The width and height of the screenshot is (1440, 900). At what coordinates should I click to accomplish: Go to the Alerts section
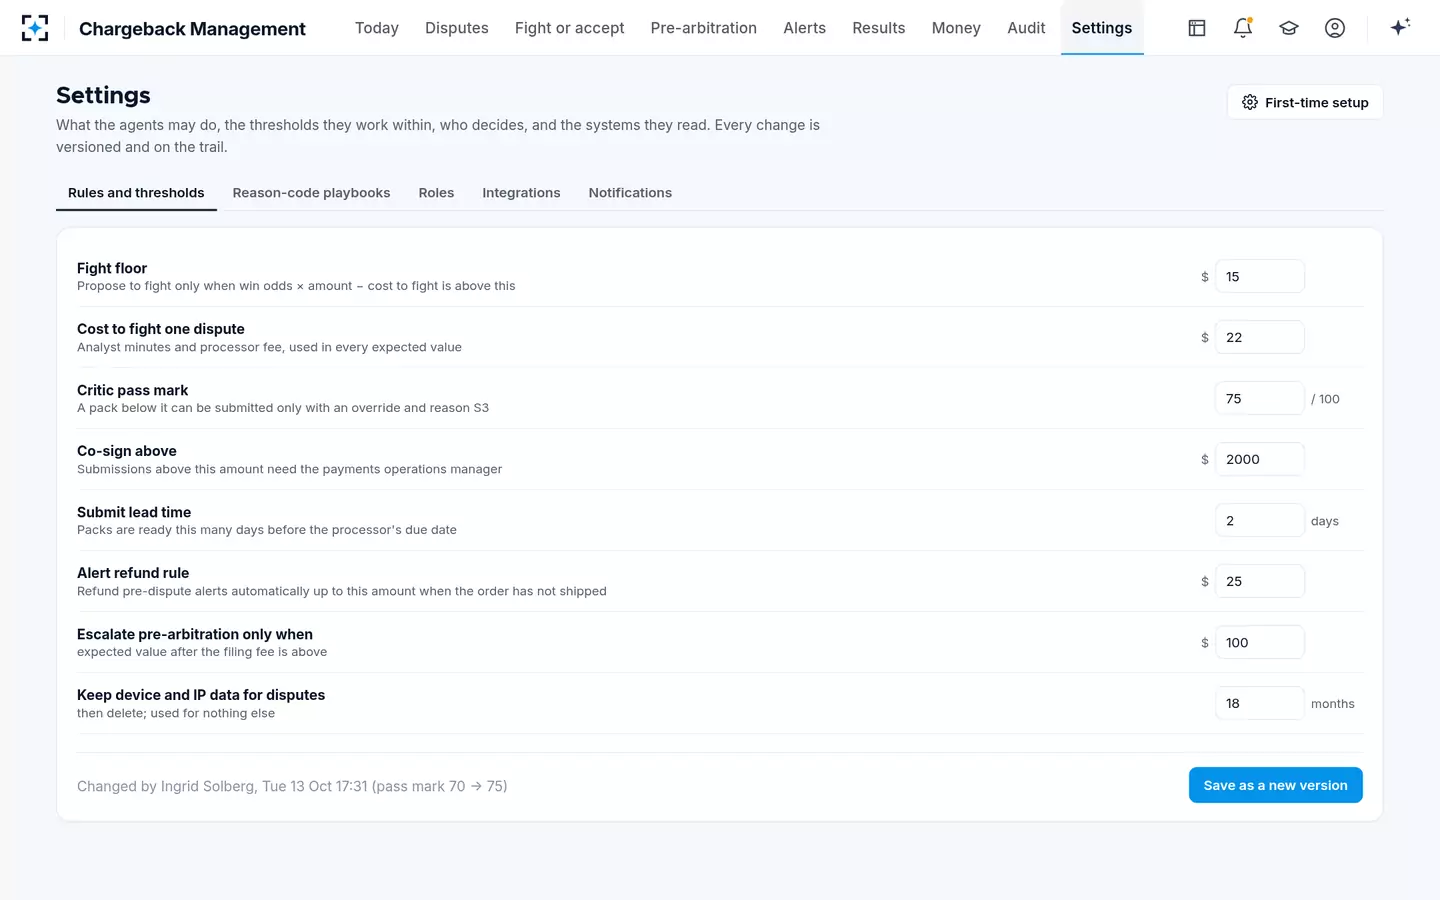[x=804, y=28]
